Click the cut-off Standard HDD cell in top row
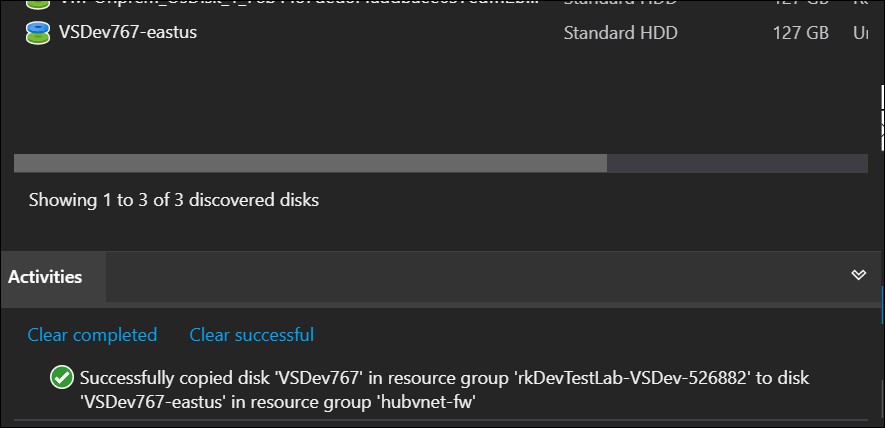The height and width of the screenshot is (428, 885). 620,3
